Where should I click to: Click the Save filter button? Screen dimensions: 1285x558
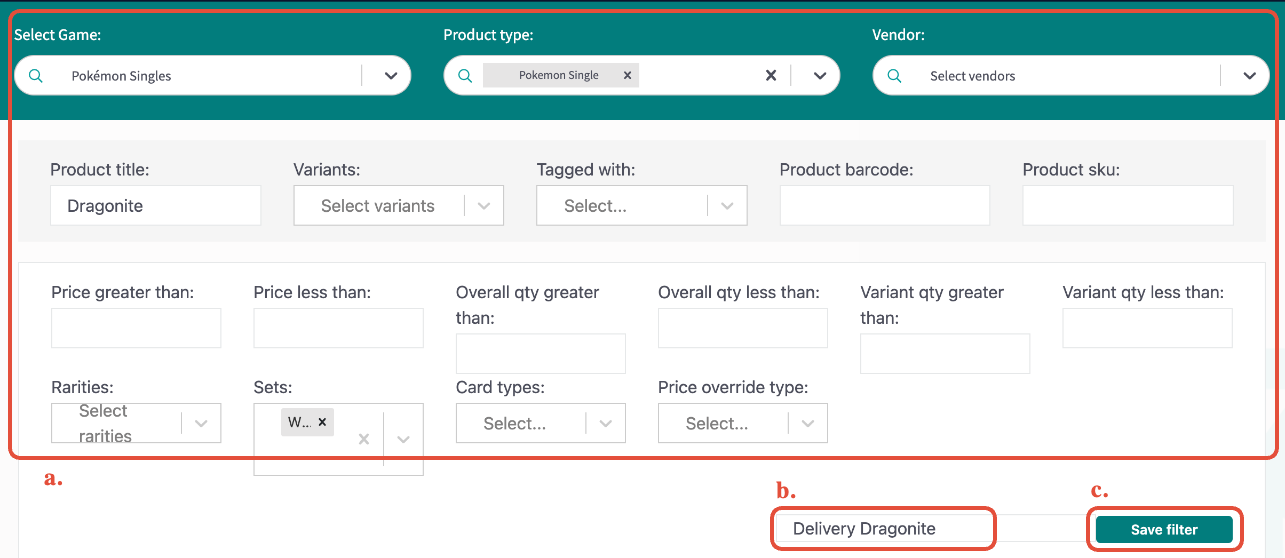click(x=1164, y=530)
